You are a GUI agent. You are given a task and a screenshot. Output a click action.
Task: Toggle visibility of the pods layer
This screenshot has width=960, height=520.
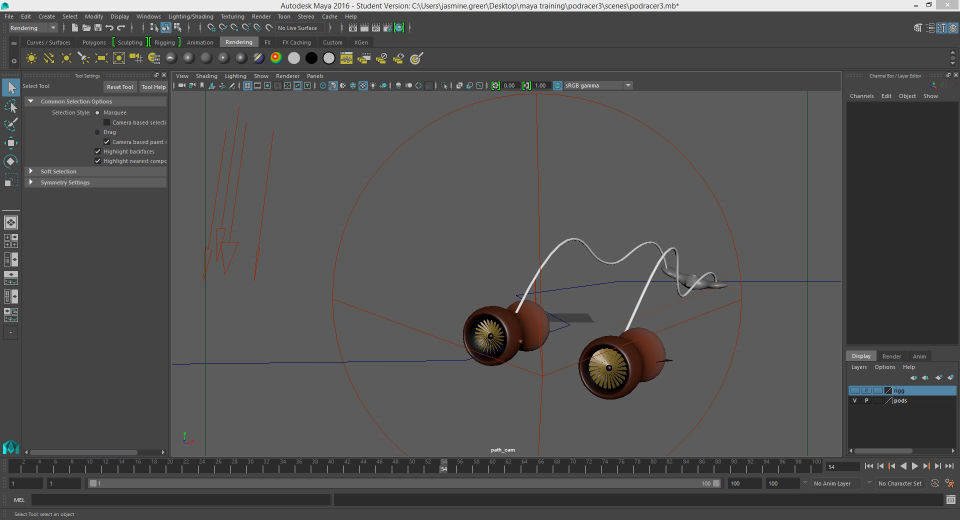tap(854, 400)
